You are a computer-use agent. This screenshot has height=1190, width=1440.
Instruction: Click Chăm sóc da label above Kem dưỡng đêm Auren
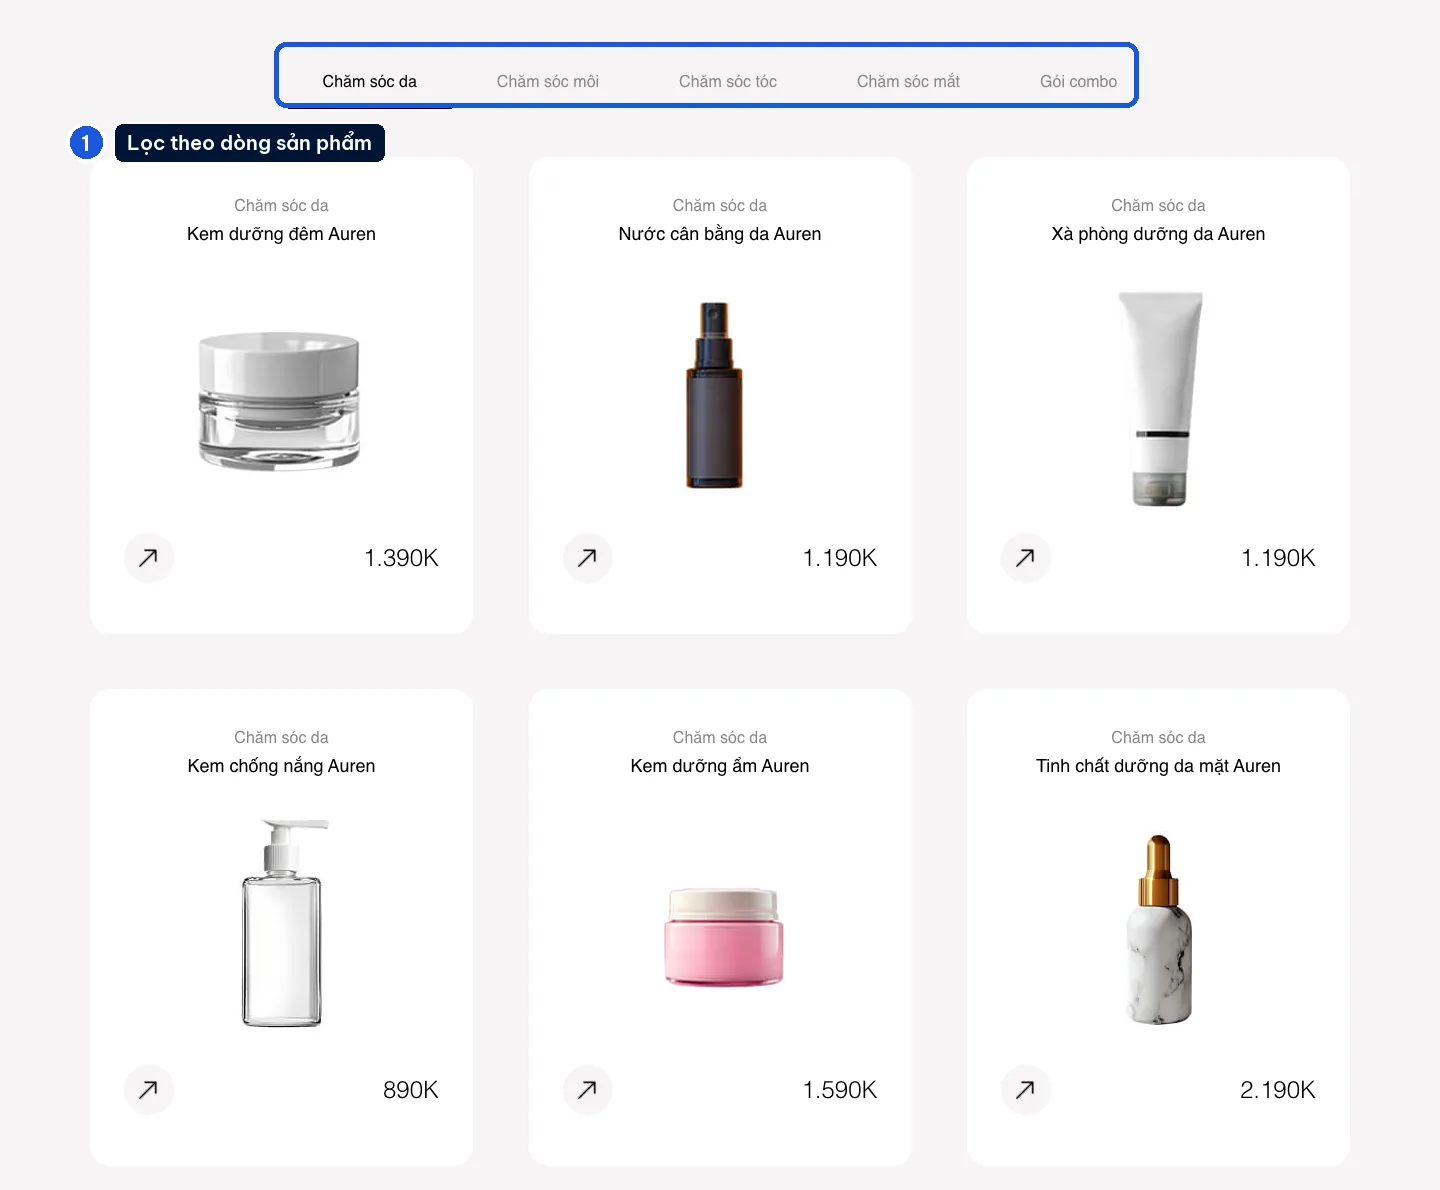pyautogui.click(x=281, y=205)
